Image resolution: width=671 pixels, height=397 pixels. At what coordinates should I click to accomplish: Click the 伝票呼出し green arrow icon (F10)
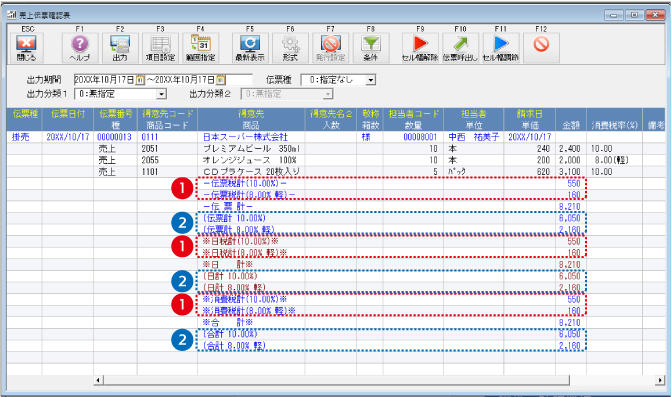(460, 48)
